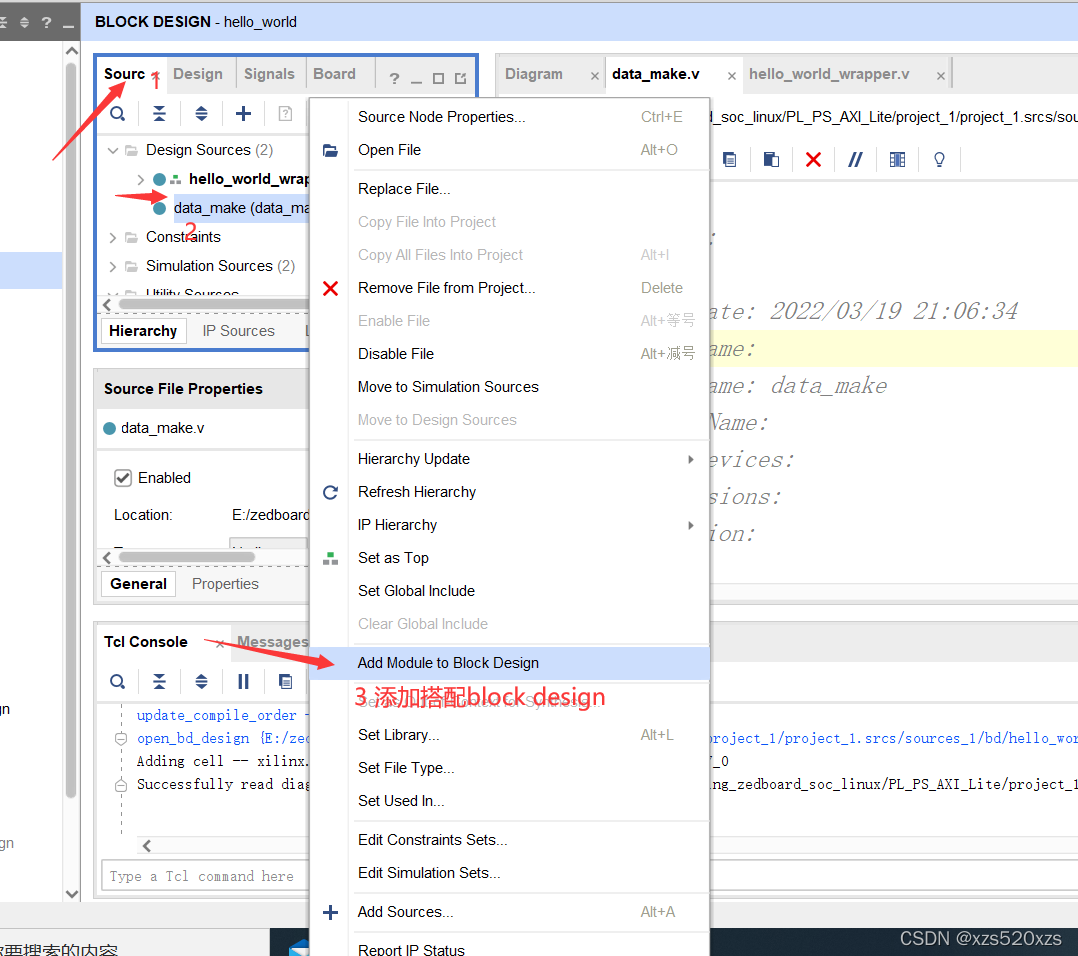Click search icon in Sources panel toolbar
The image size is (1078, 956).
[x=118, y=113]
